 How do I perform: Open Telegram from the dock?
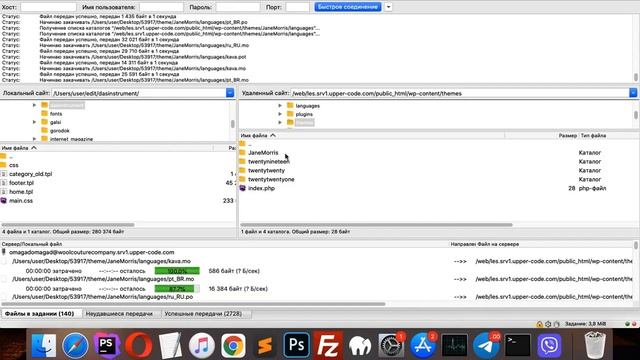point(486,345)
